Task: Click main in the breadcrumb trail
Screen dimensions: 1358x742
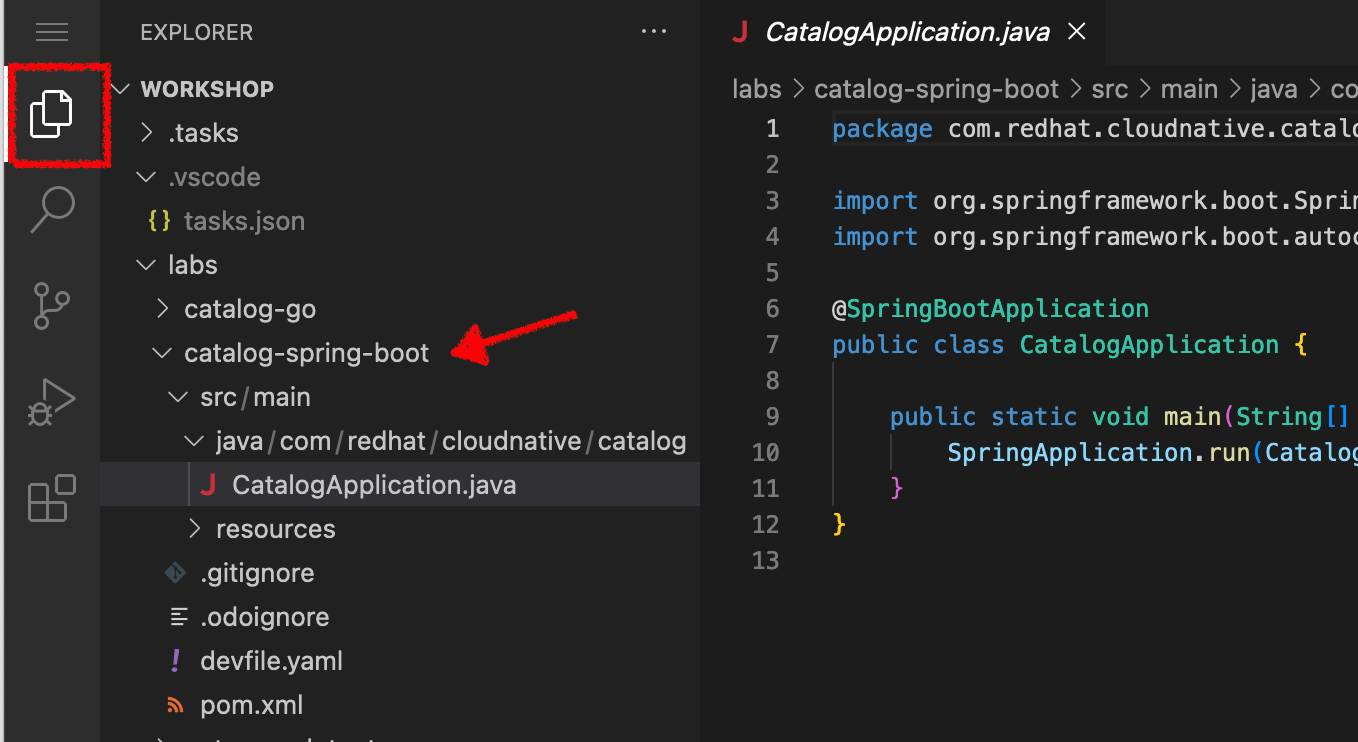Action: (x=1189, y=88)
